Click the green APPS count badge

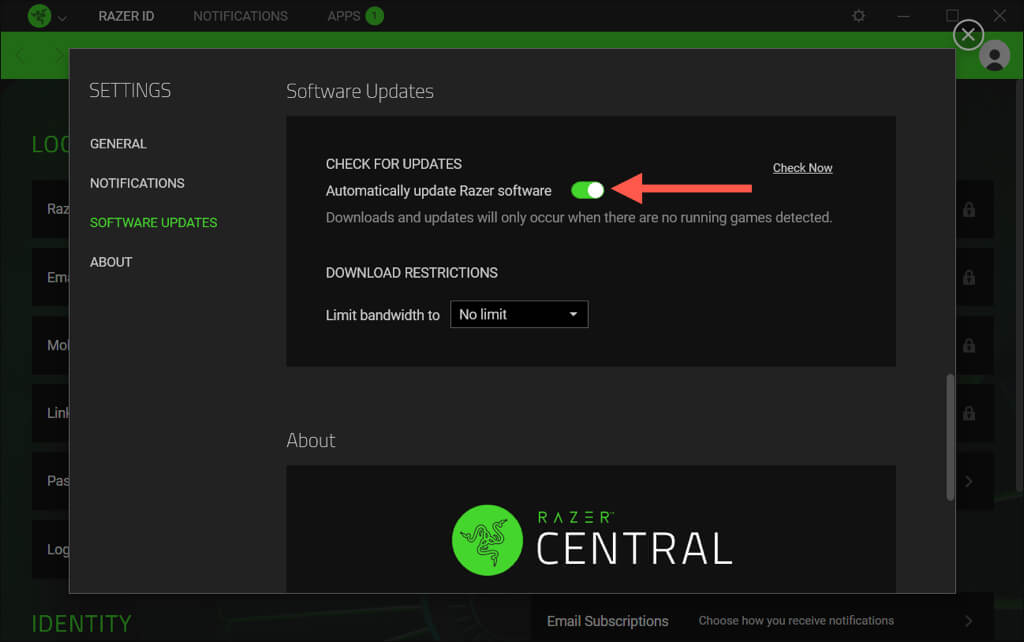click(374, 16)
